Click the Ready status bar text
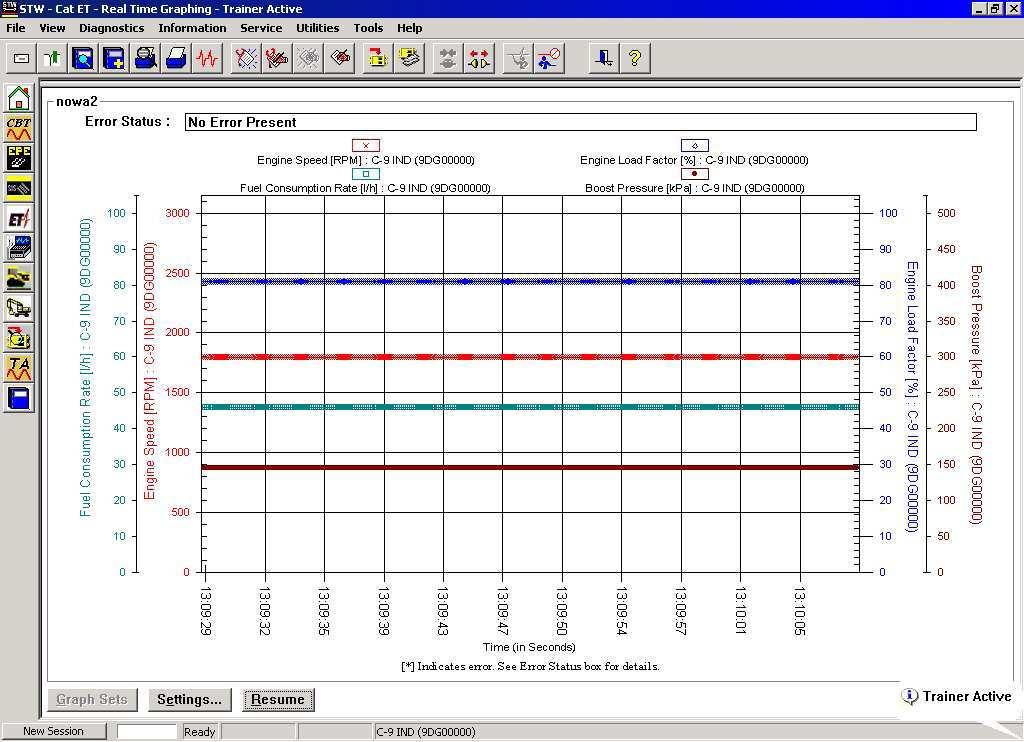 pyautogui.click(x=199, y=732)
